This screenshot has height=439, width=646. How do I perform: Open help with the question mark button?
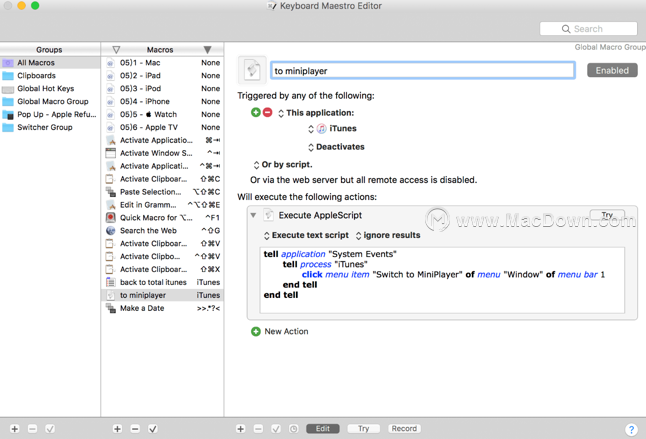(x=631, y=429)
